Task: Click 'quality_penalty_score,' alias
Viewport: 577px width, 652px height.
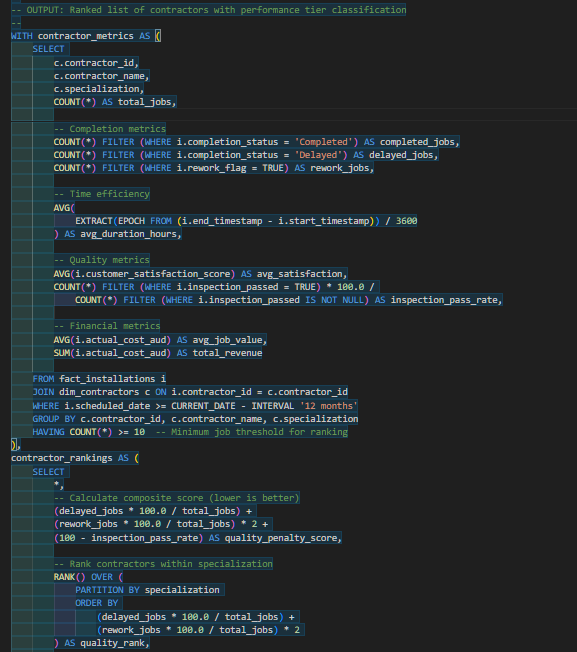Action: (x=283, y=538)
